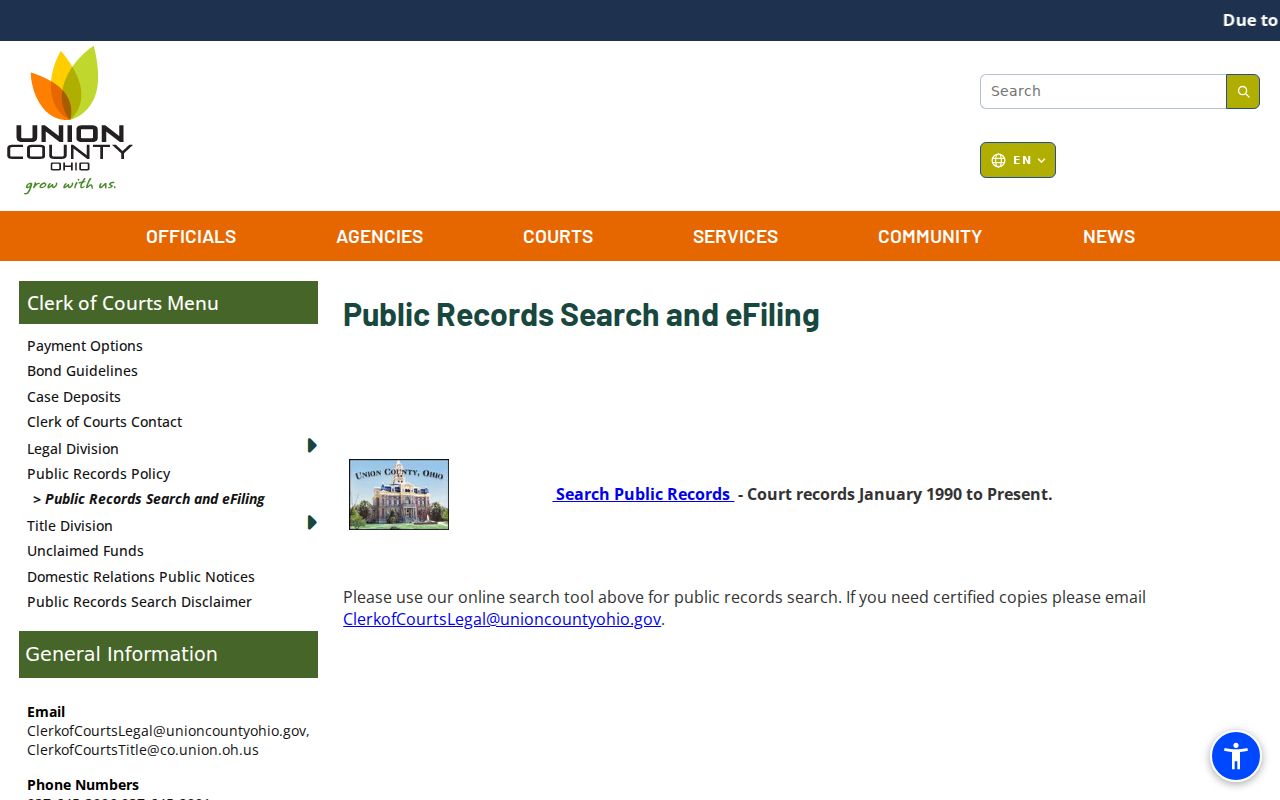Open the accessibility widget icon
The image size is (1280, 800).
pos(1236,756)
